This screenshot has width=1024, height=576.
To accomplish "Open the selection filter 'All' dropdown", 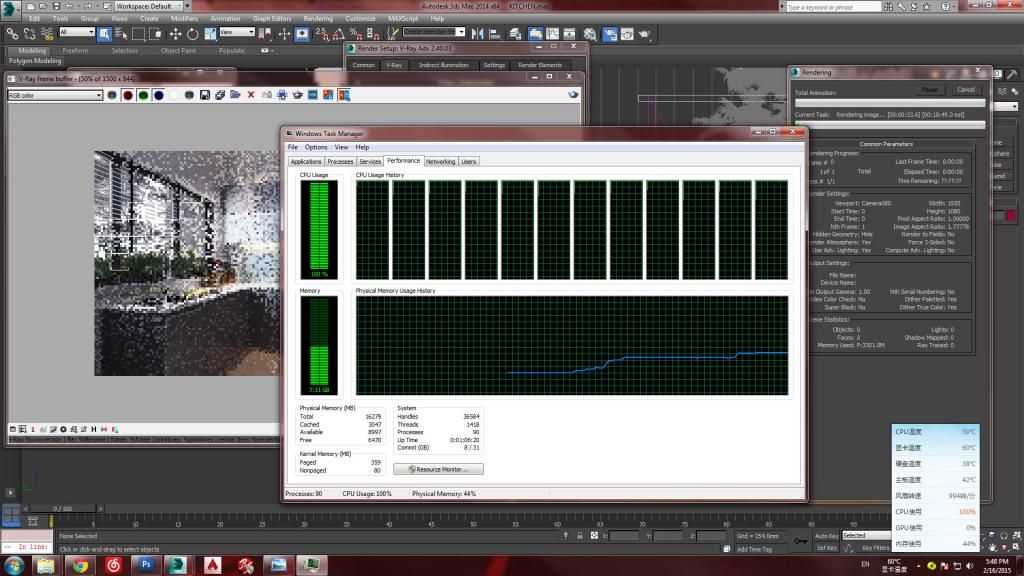I will coord(77,32).
